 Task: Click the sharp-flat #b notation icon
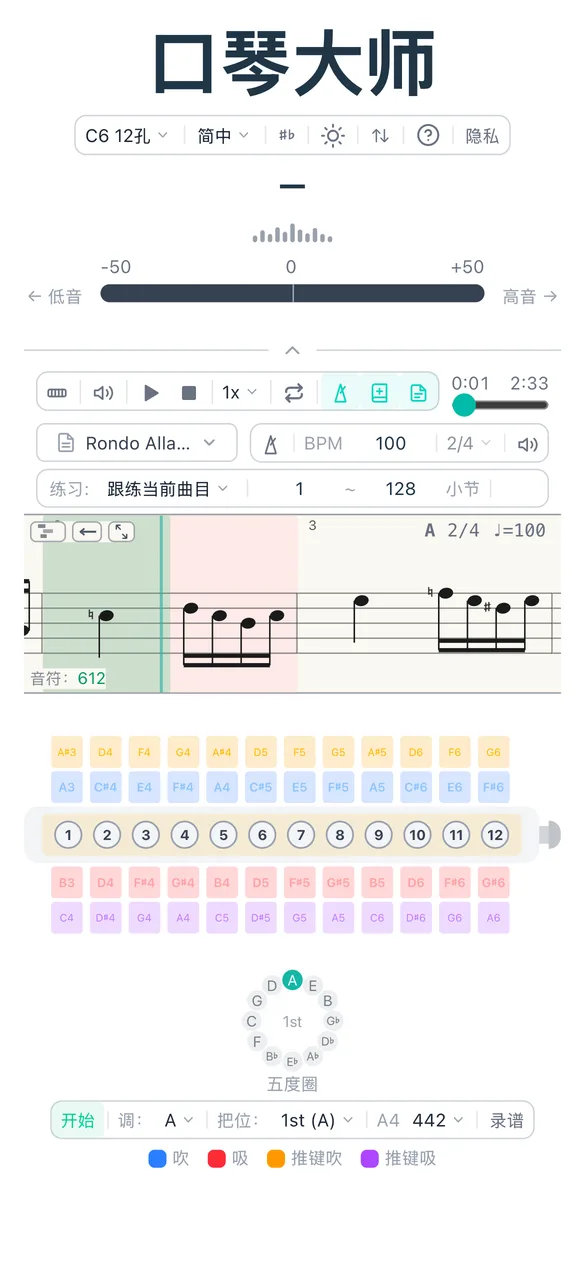(x=287, y=135)
